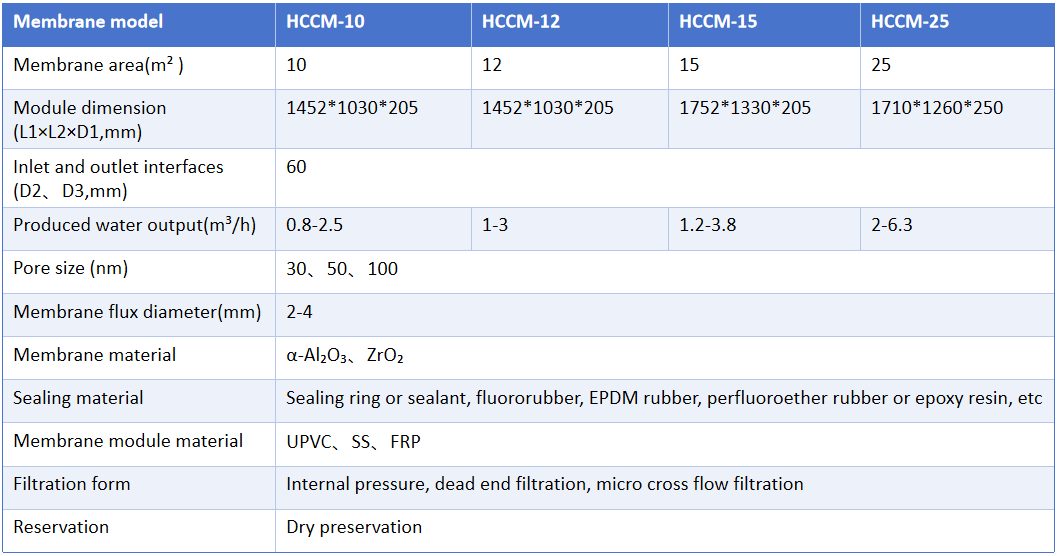Image resolution: width=1058 pixels, height=556 pixels.
Task: Click the 1.2-3.8 water output cell
Action: (x=707, y=226)
